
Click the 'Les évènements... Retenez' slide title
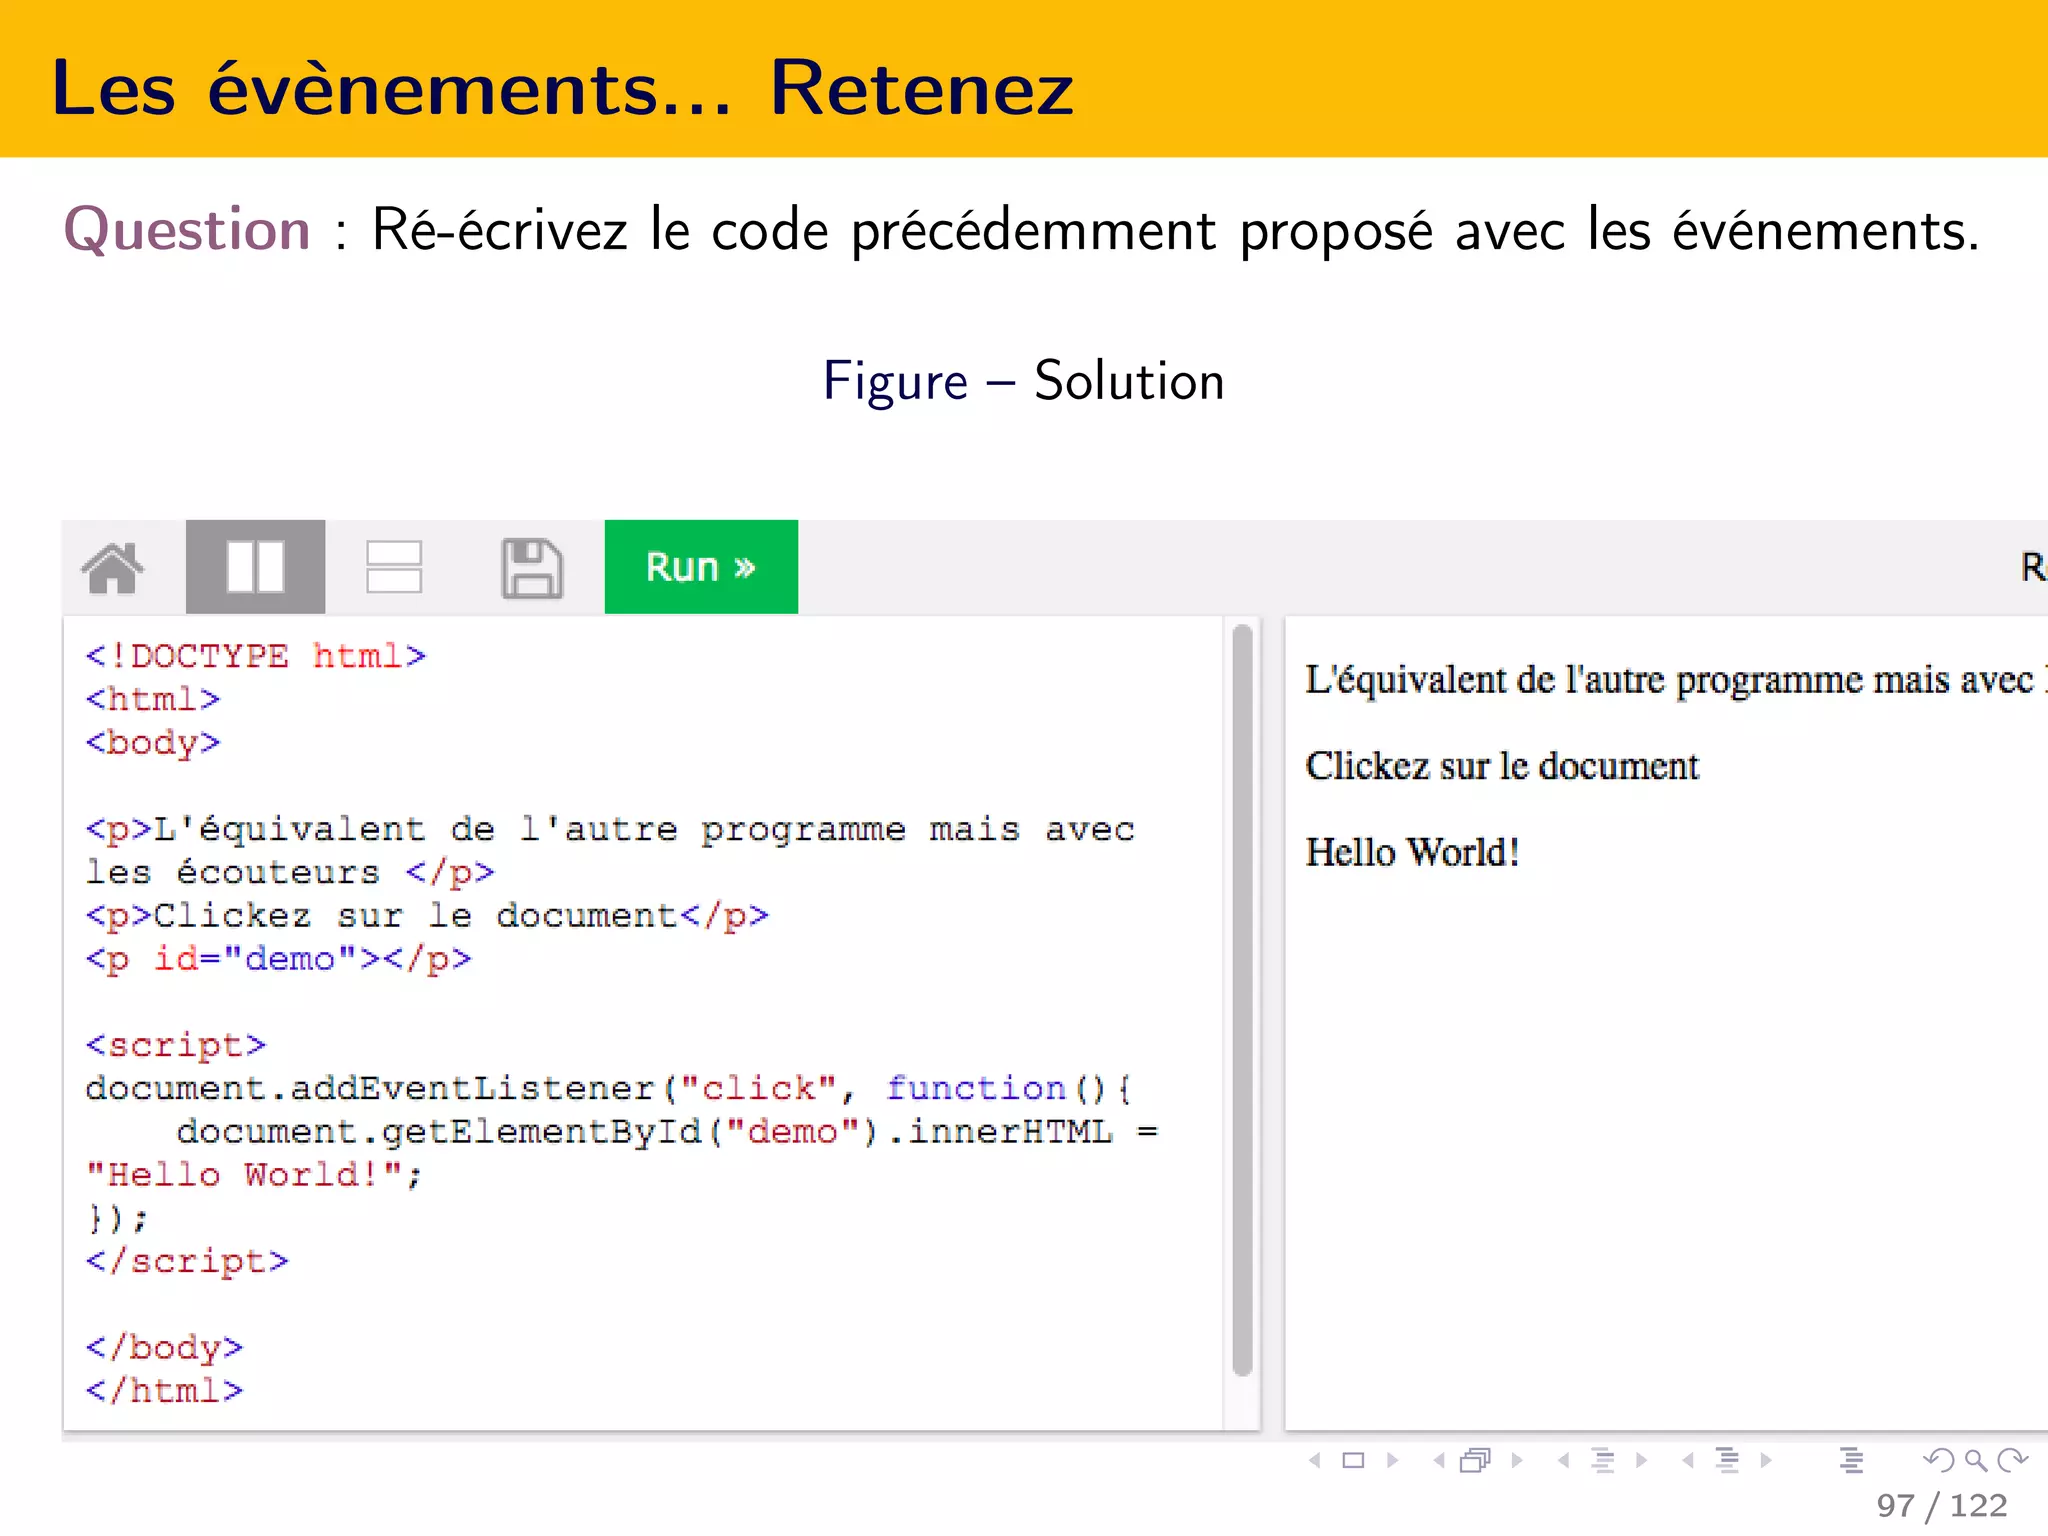562,88
